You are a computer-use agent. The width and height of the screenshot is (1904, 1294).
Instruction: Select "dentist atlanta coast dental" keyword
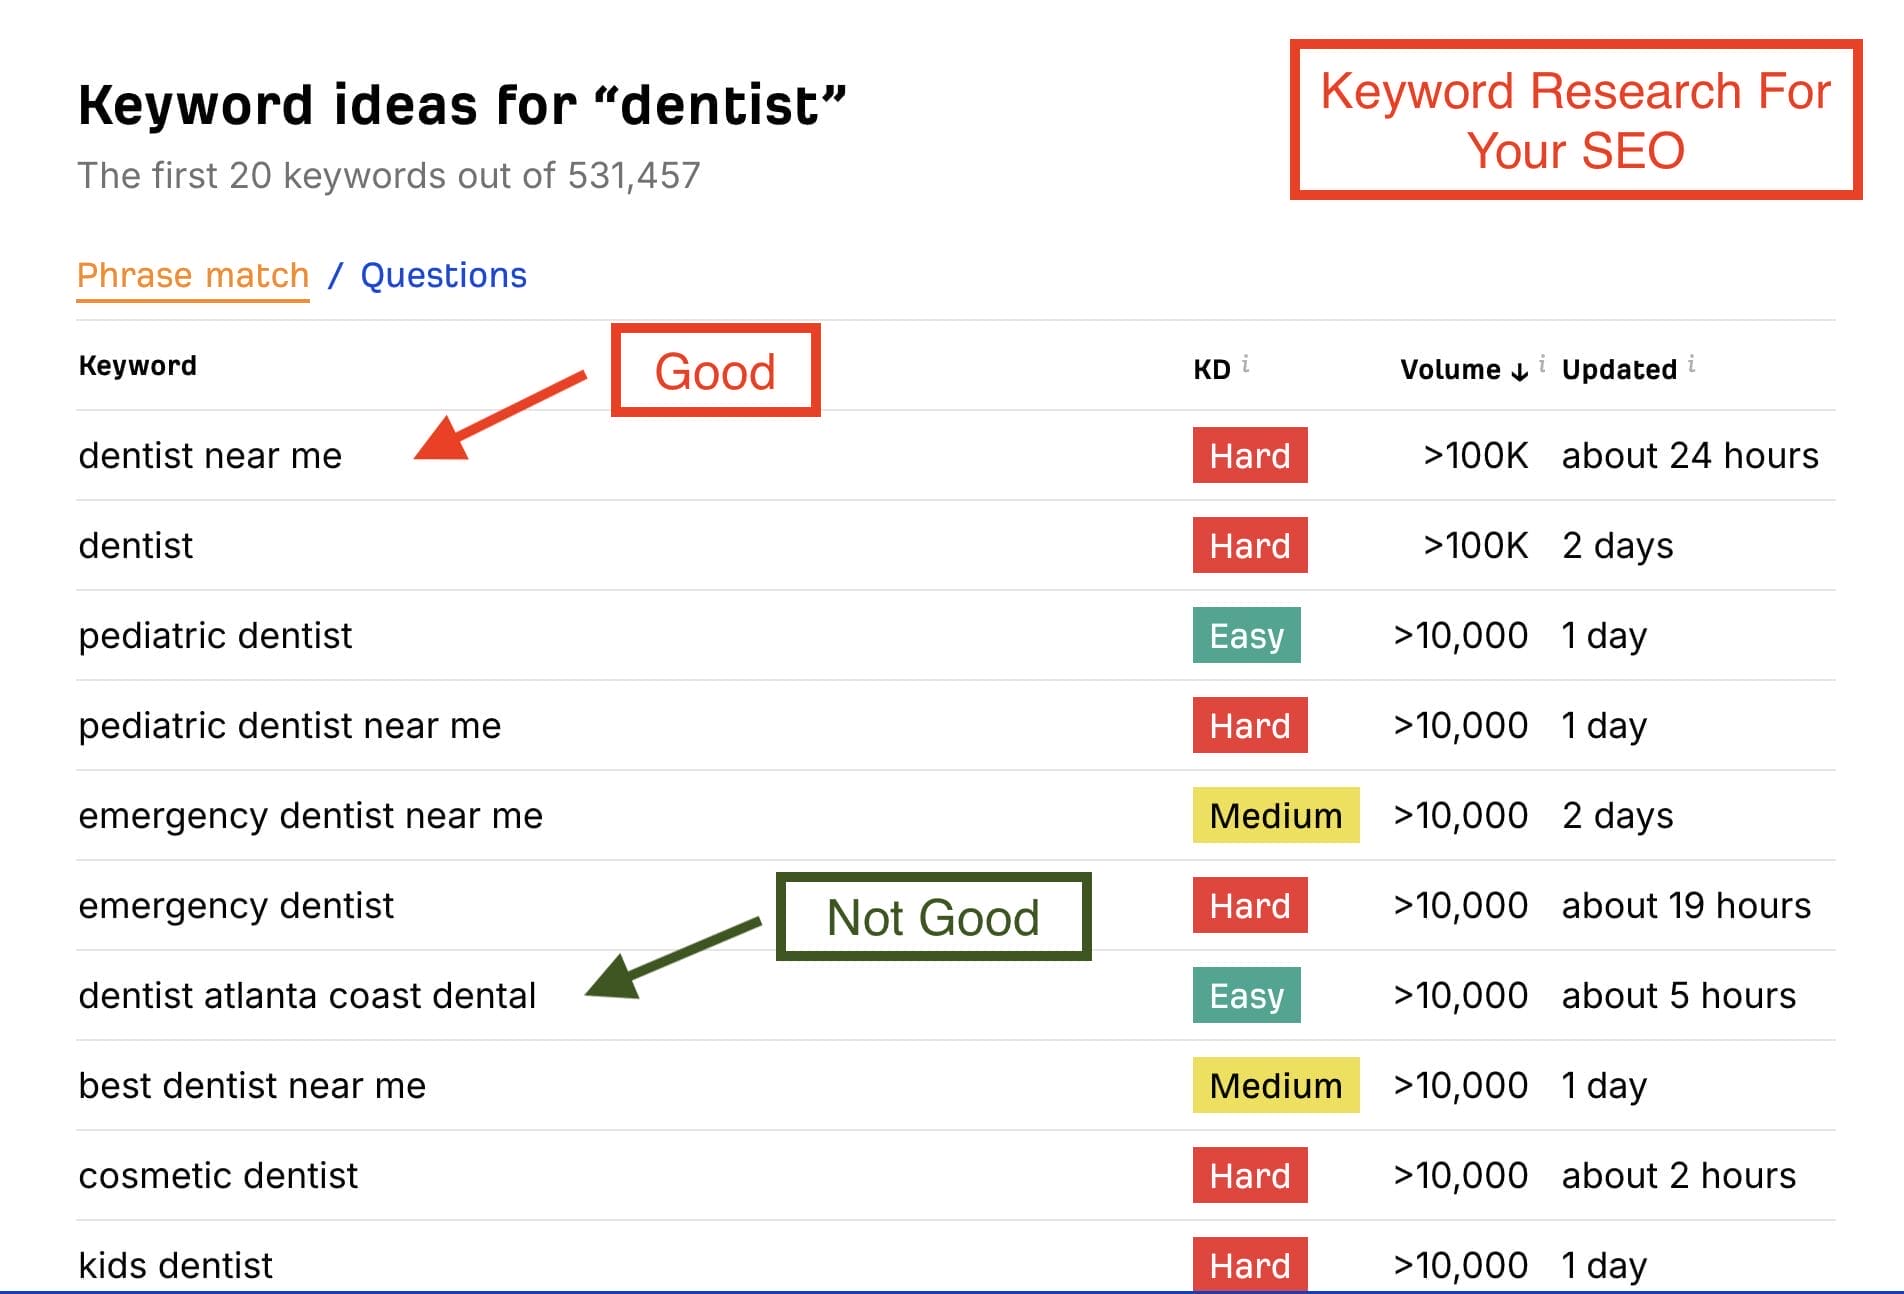pos(307,996)
